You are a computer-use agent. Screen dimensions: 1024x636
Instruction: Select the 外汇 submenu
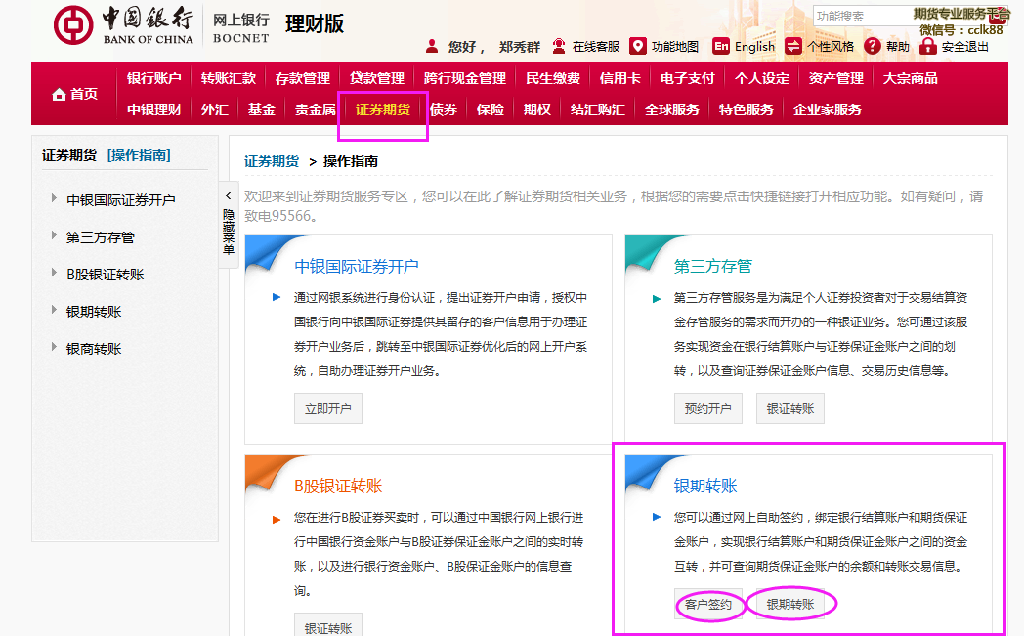215,110
